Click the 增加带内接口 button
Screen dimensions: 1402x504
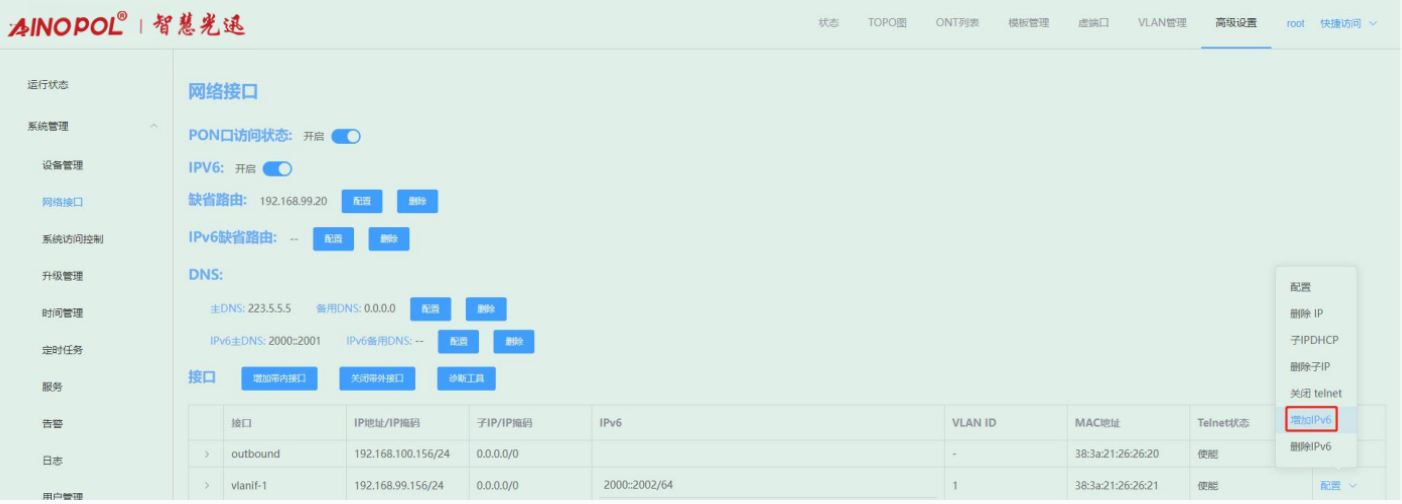pos(279,379)
